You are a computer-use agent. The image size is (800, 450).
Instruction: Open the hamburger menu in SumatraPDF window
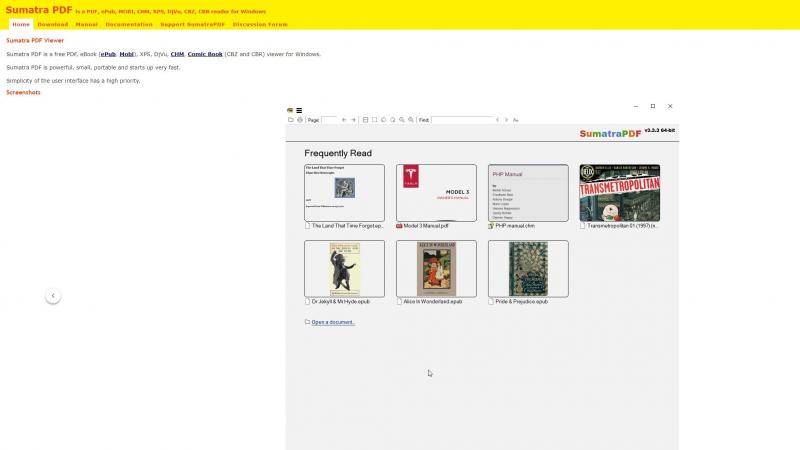[299, 110]
